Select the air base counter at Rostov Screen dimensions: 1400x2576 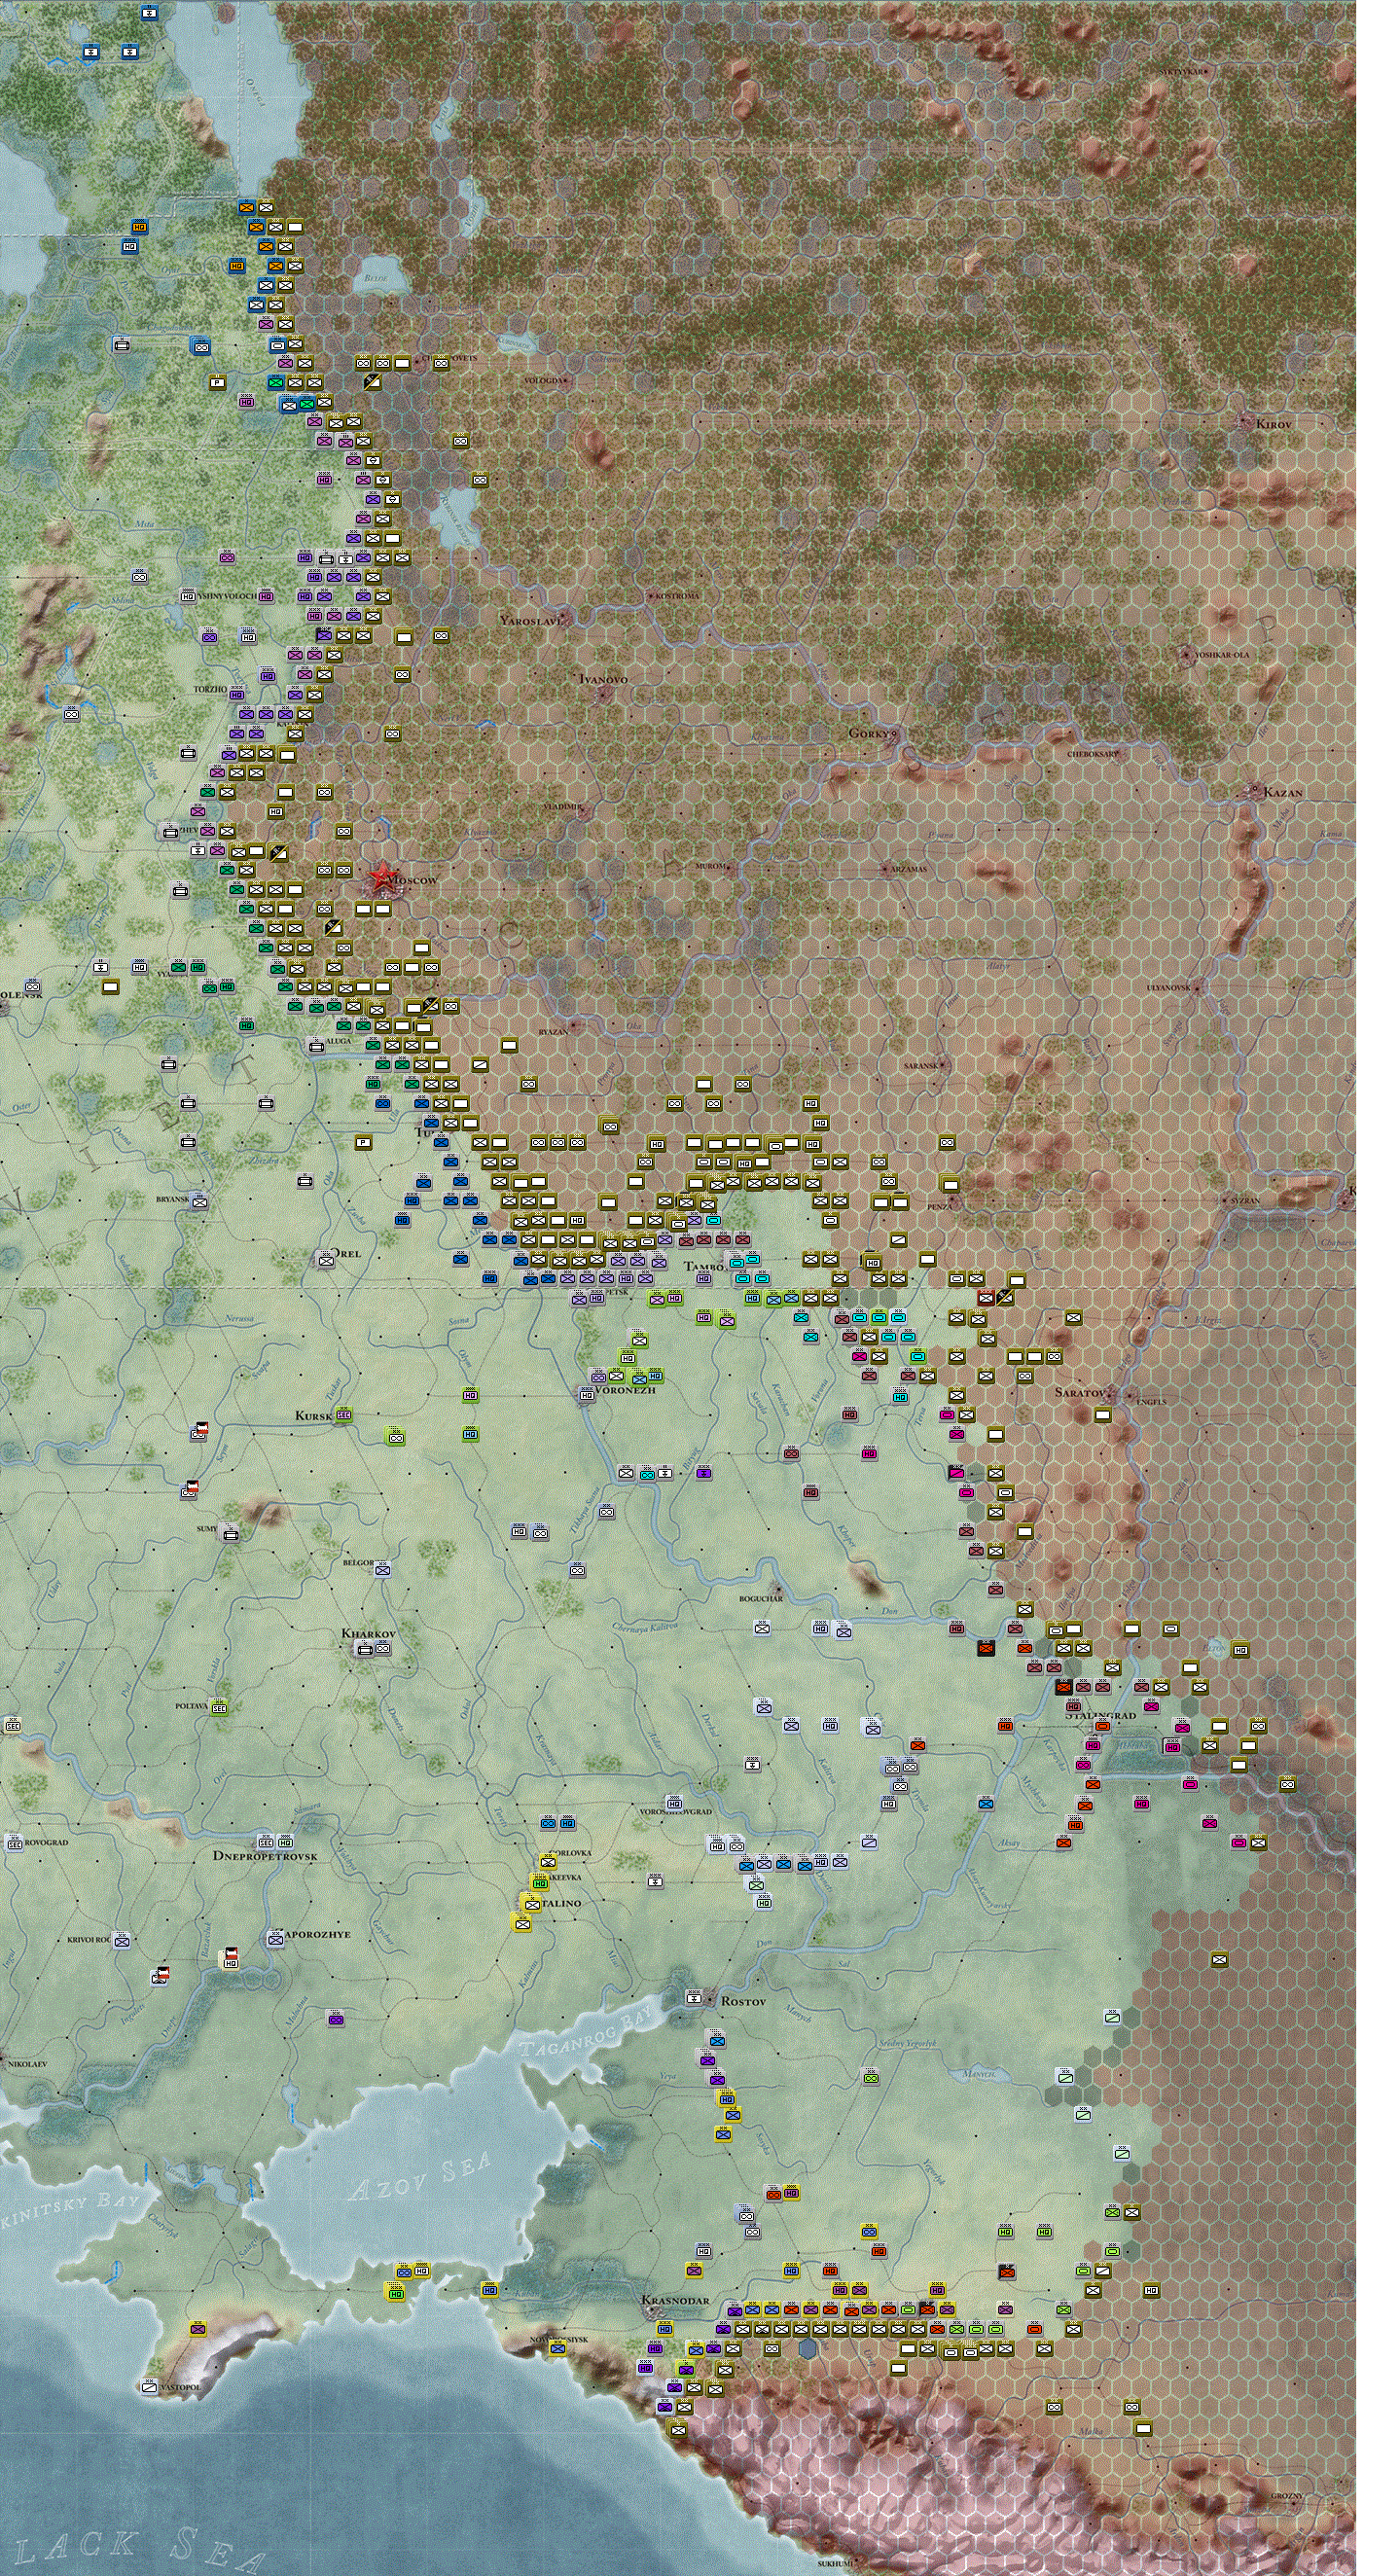tap(696, 1997)
